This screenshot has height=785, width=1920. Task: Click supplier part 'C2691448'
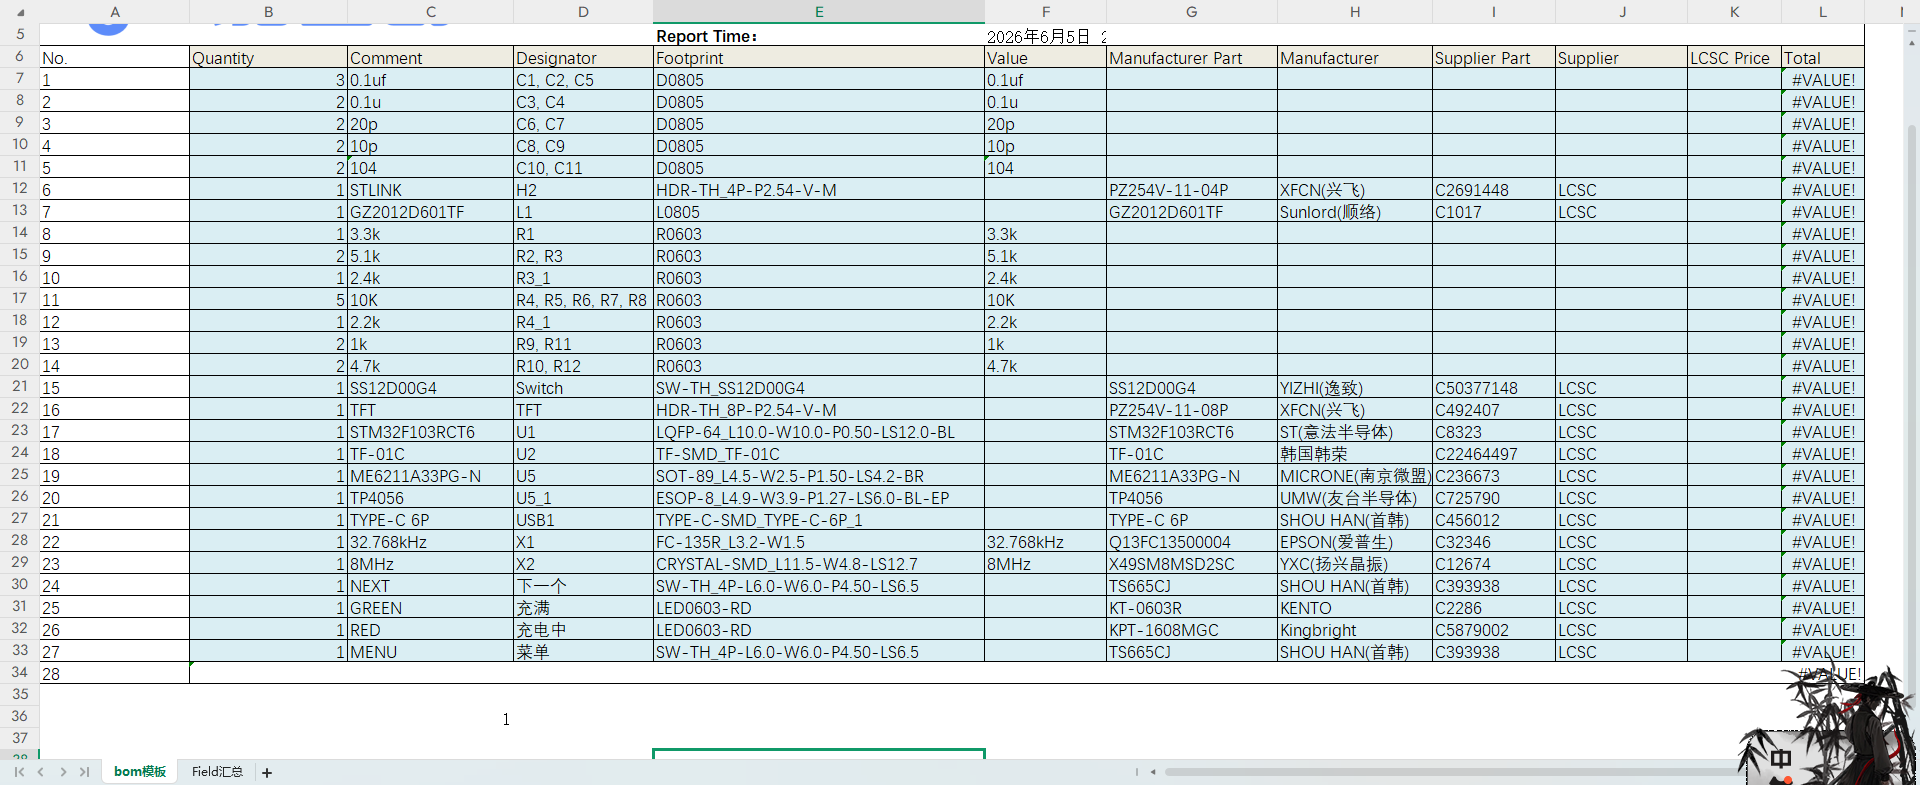1494,190
